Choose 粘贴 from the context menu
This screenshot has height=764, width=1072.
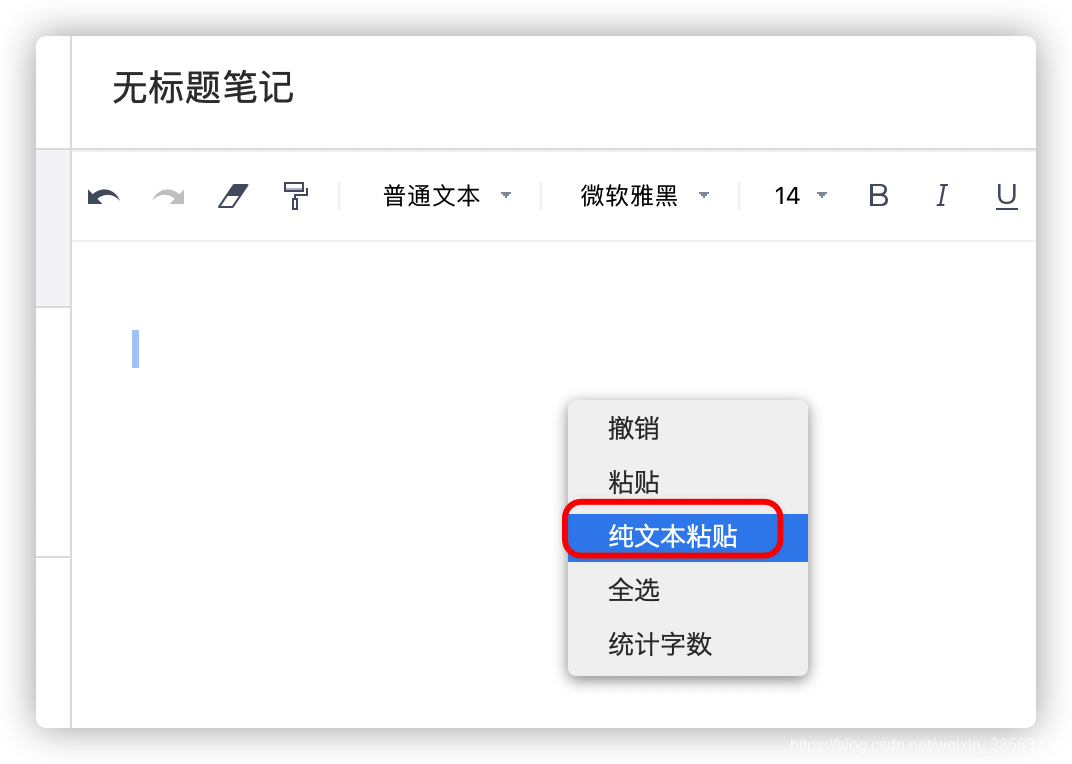pyautogui.click(x=688, y=482)
